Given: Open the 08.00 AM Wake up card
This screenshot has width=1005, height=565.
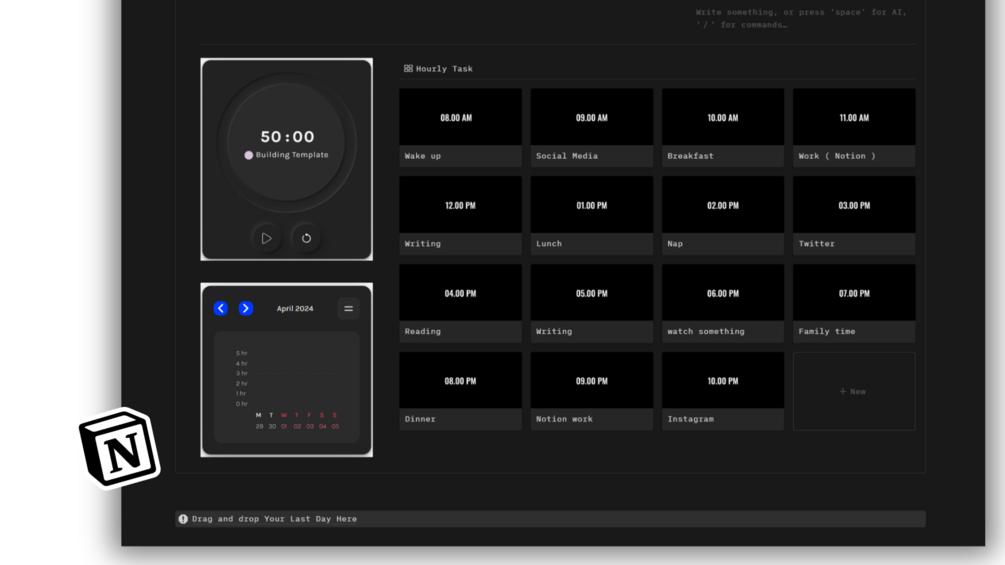Looking at the screenshot, I should (460, 127).
